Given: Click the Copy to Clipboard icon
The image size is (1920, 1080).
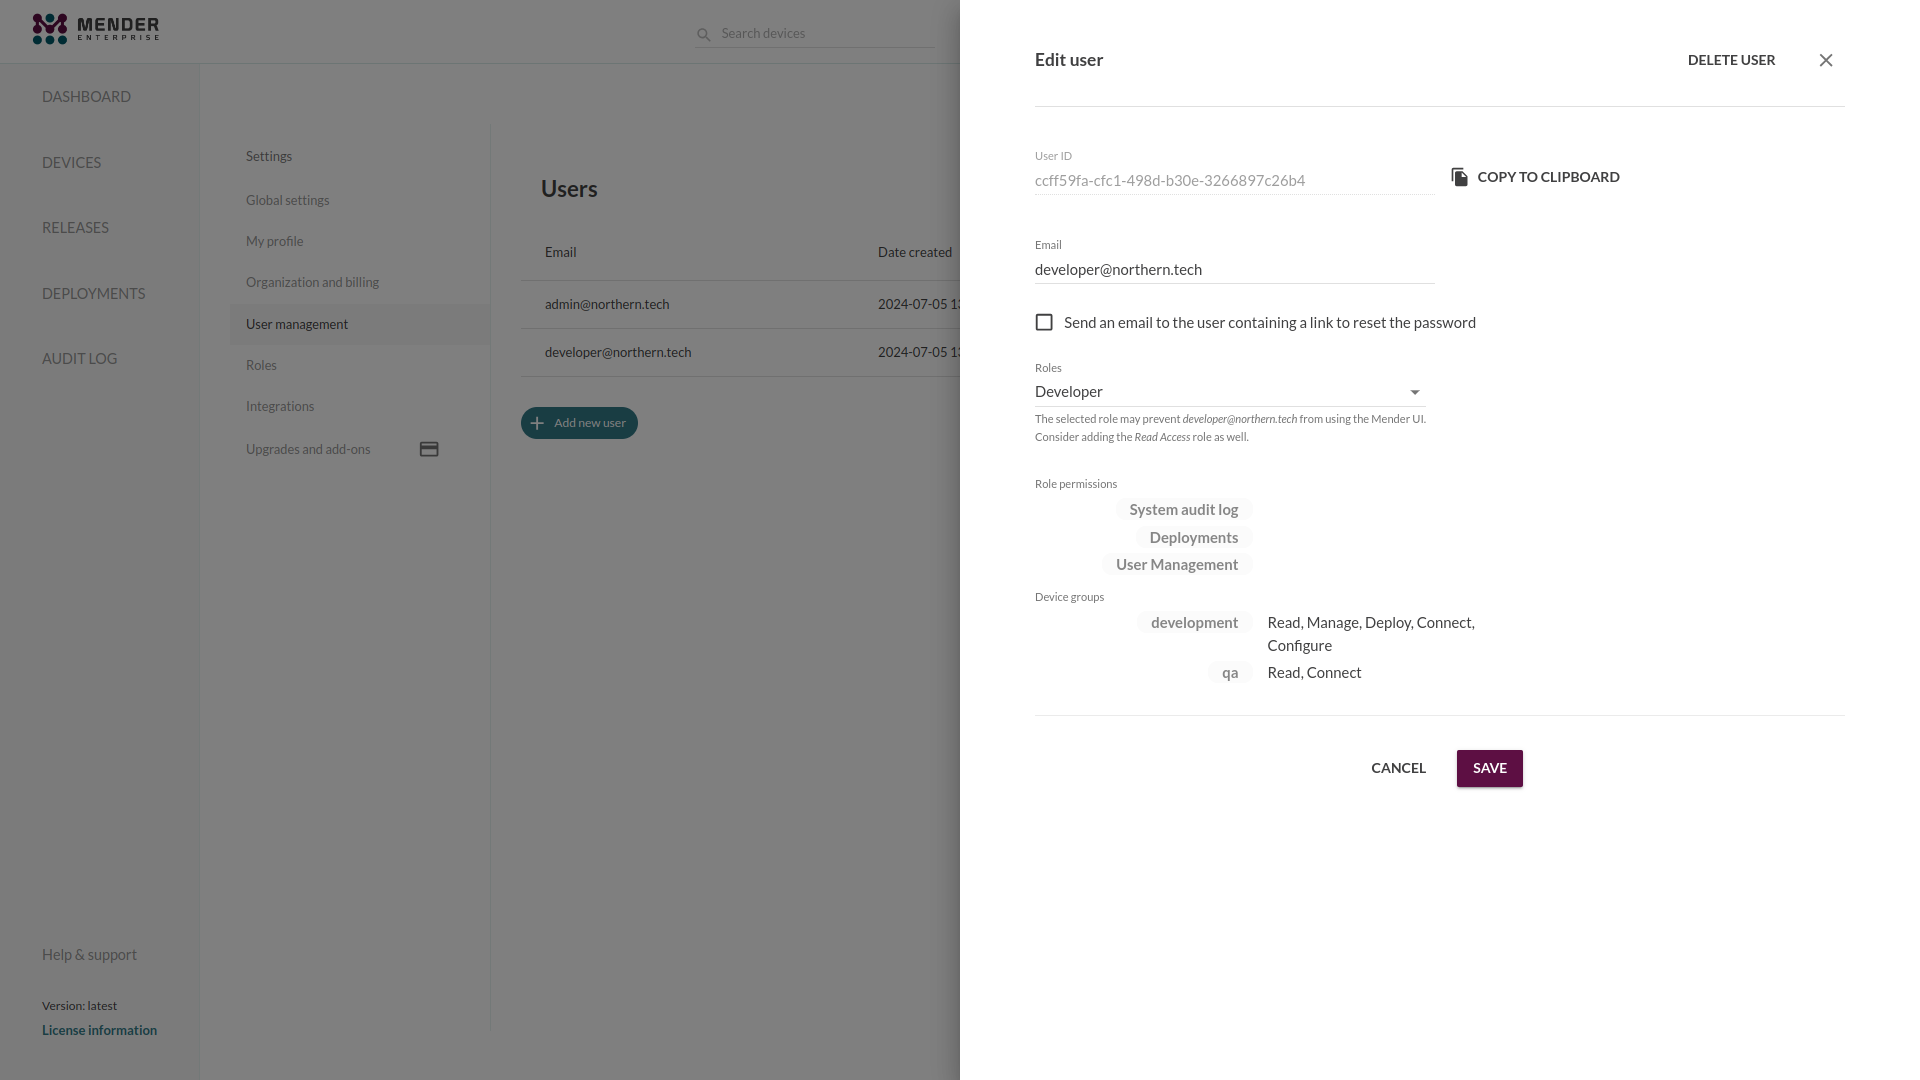Looking at the screenshot, I should (x=1460, y=177).
